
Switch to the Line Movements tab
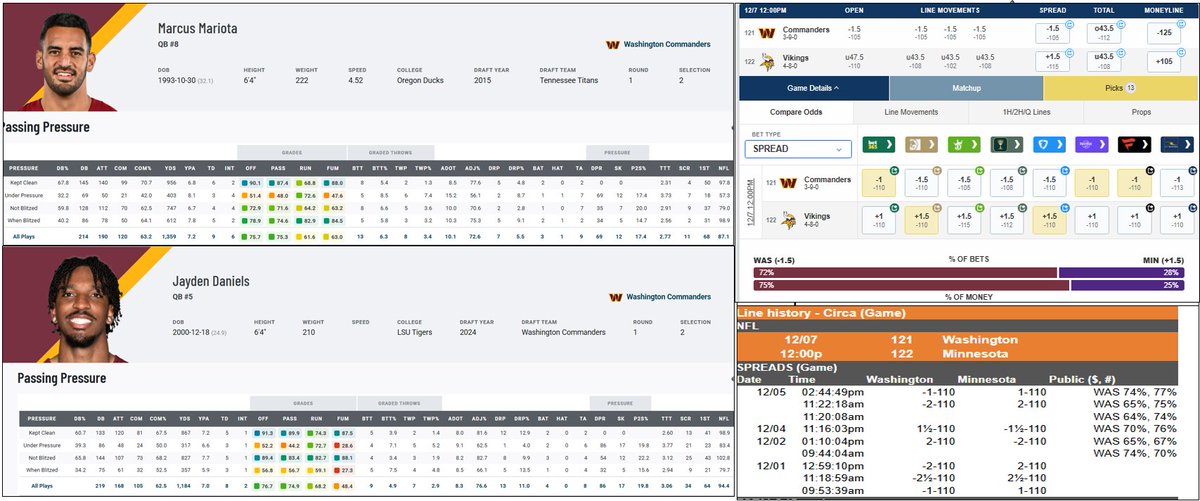tap(913, 113)
